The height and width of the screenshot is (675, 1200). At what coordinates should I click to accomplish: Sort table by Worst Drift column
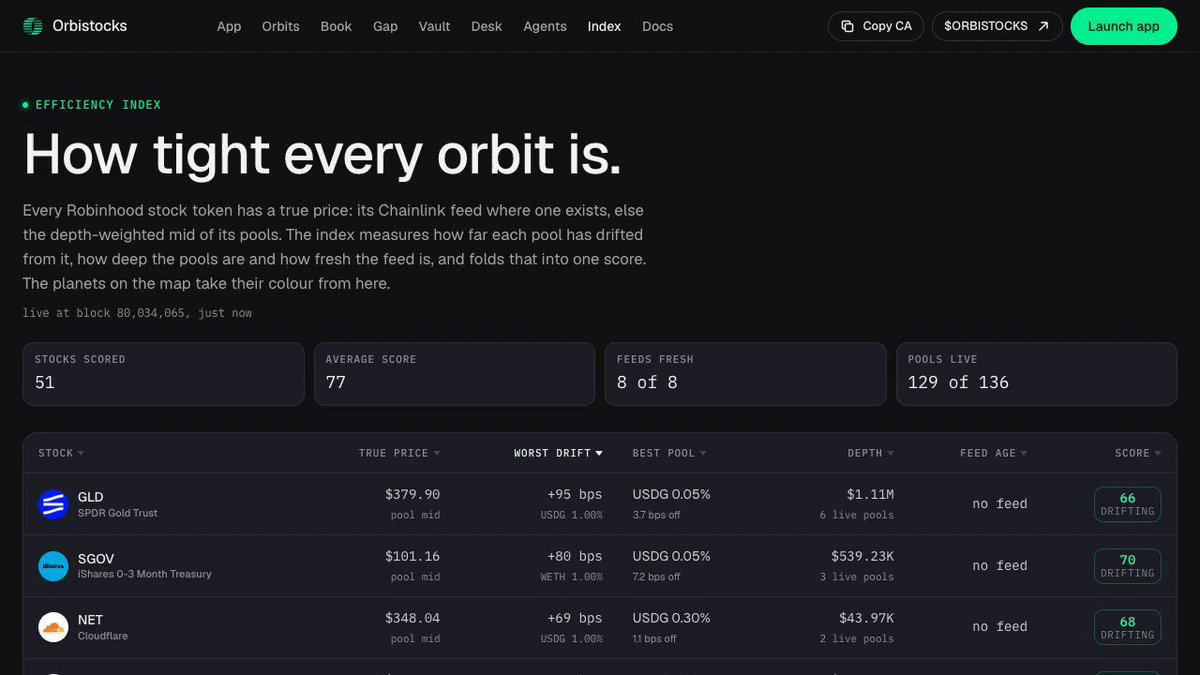[558, 453]
